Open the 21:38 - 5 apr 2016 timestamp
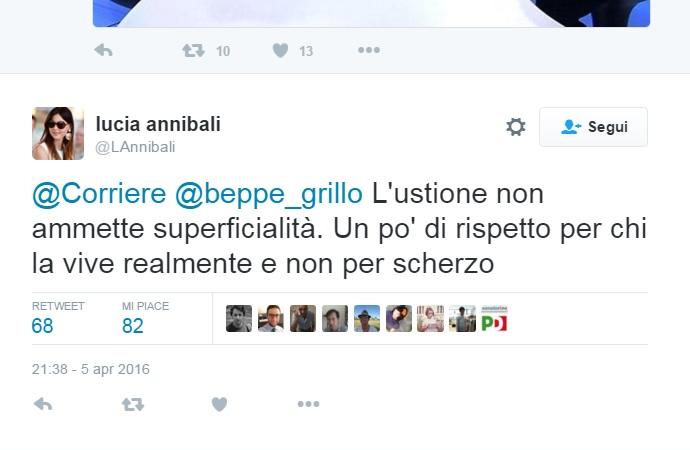Image resolution: width=690 pixels, height=450 pixels. click(x=91, y=369)
